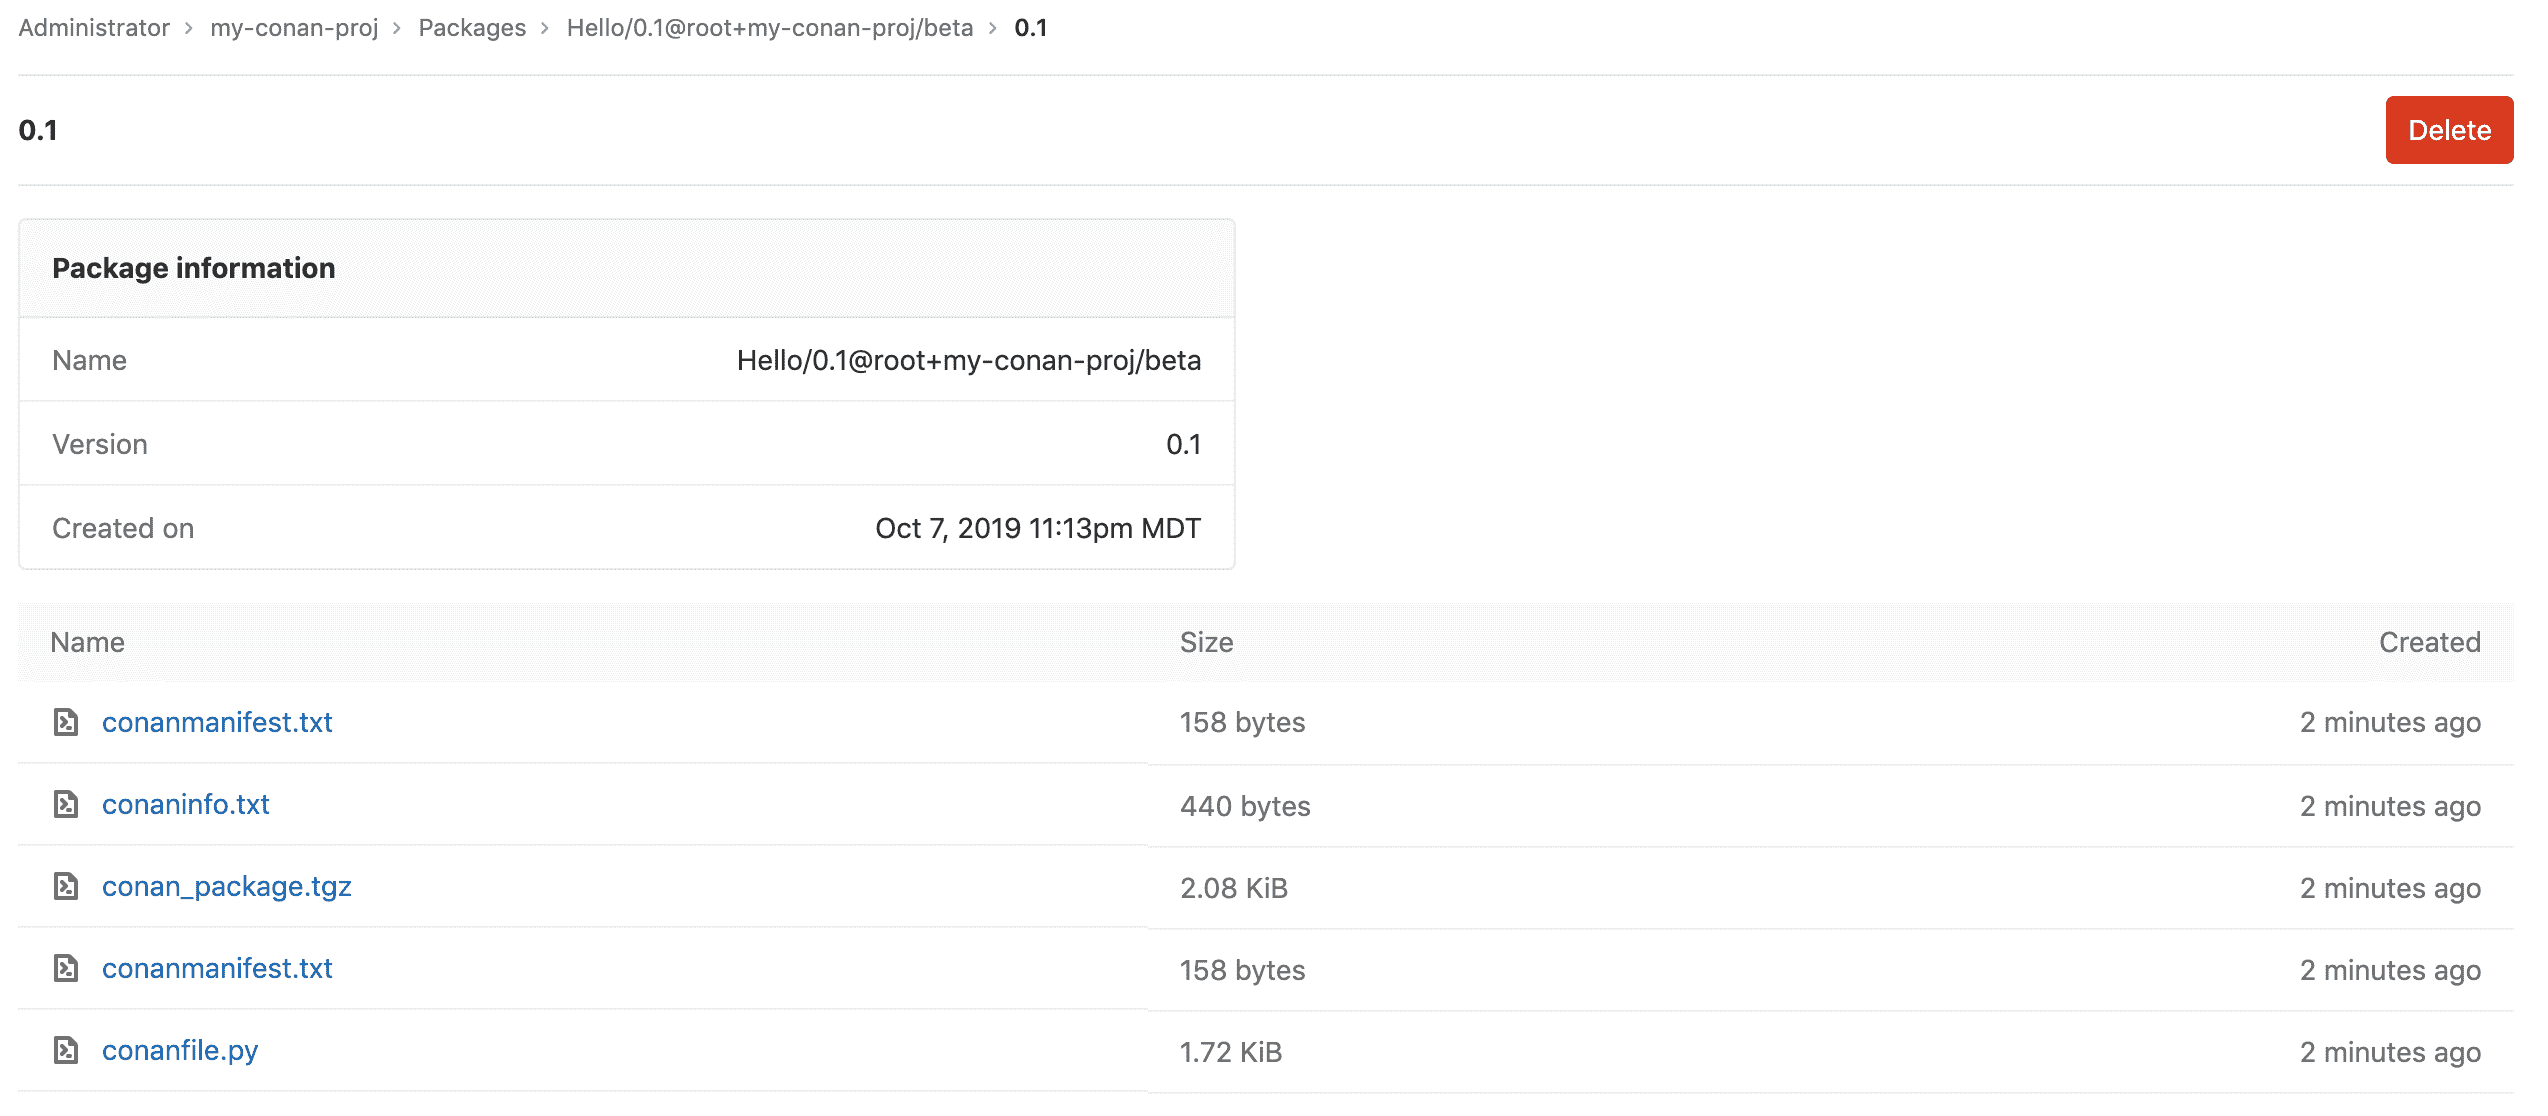Viewport: 2548px width, 1116px height.
Task: Download conan_package.tgz from the file list
Action: (226, 886)
